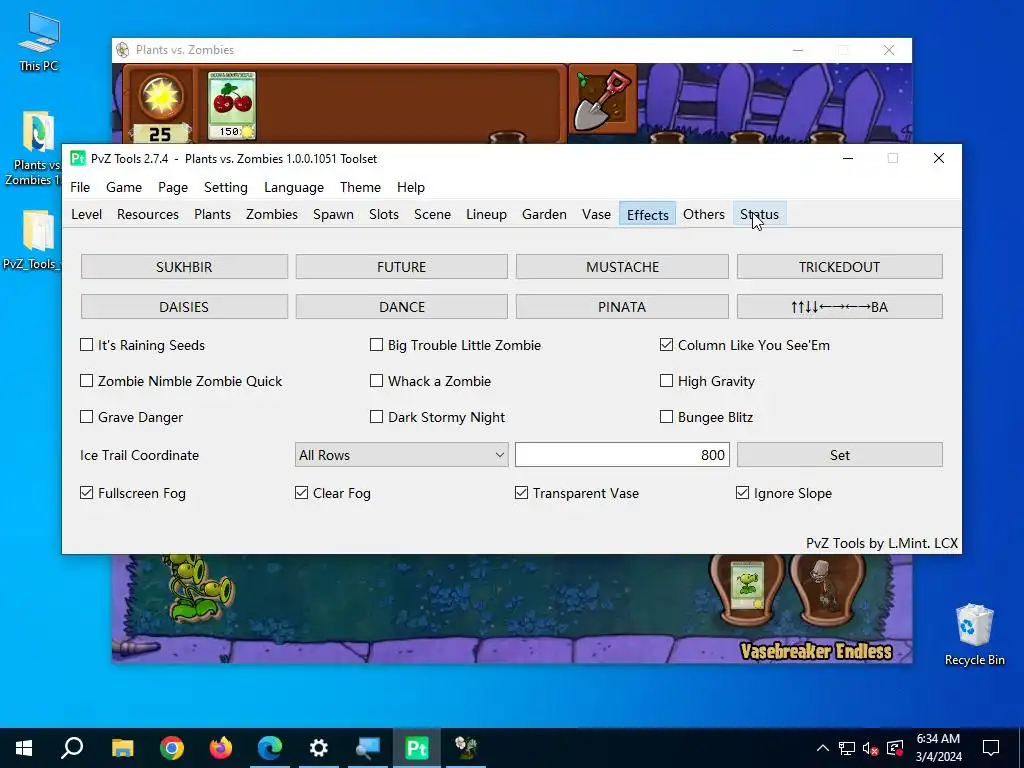1024x768 pixels.
Task: Open the Recycle Bin
Action: tap(974, 634)
